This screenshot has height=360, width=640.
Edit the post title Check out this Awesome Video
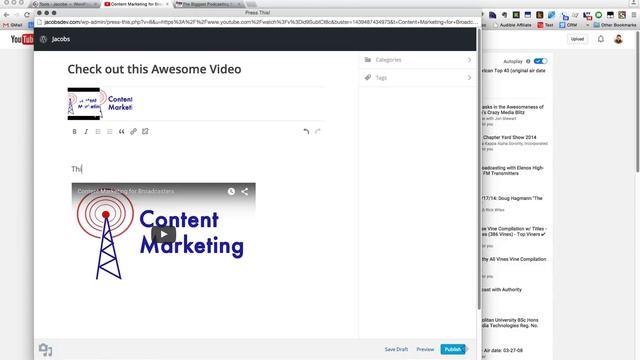(154, 69)
